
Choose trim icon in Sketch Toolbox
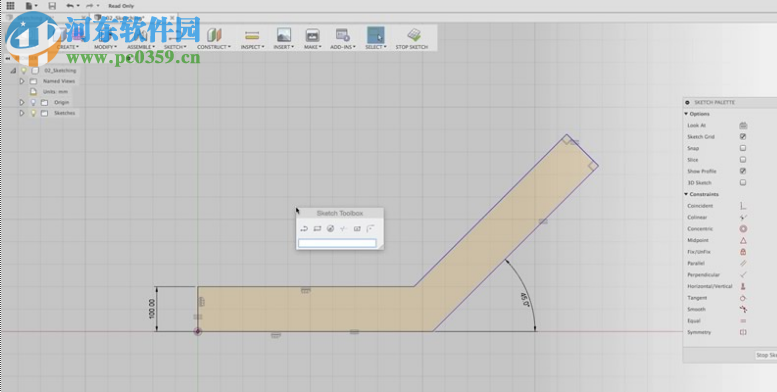point(343,228)
